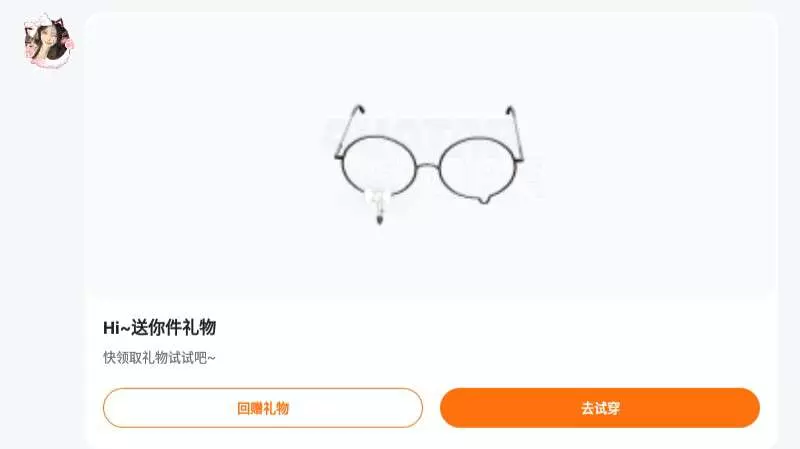Image resolution: width=800 pixels, height=449 pixels.
Task: Click the left temple arm of glasses
Action: (348, 130)
